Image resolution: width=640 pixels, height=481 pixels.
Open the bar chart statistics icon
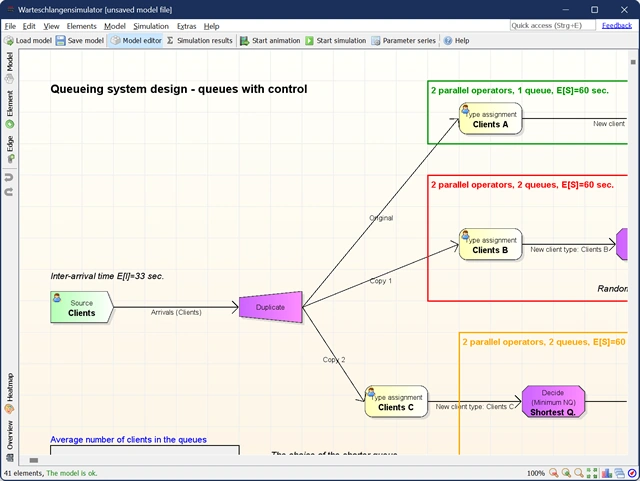607,473
